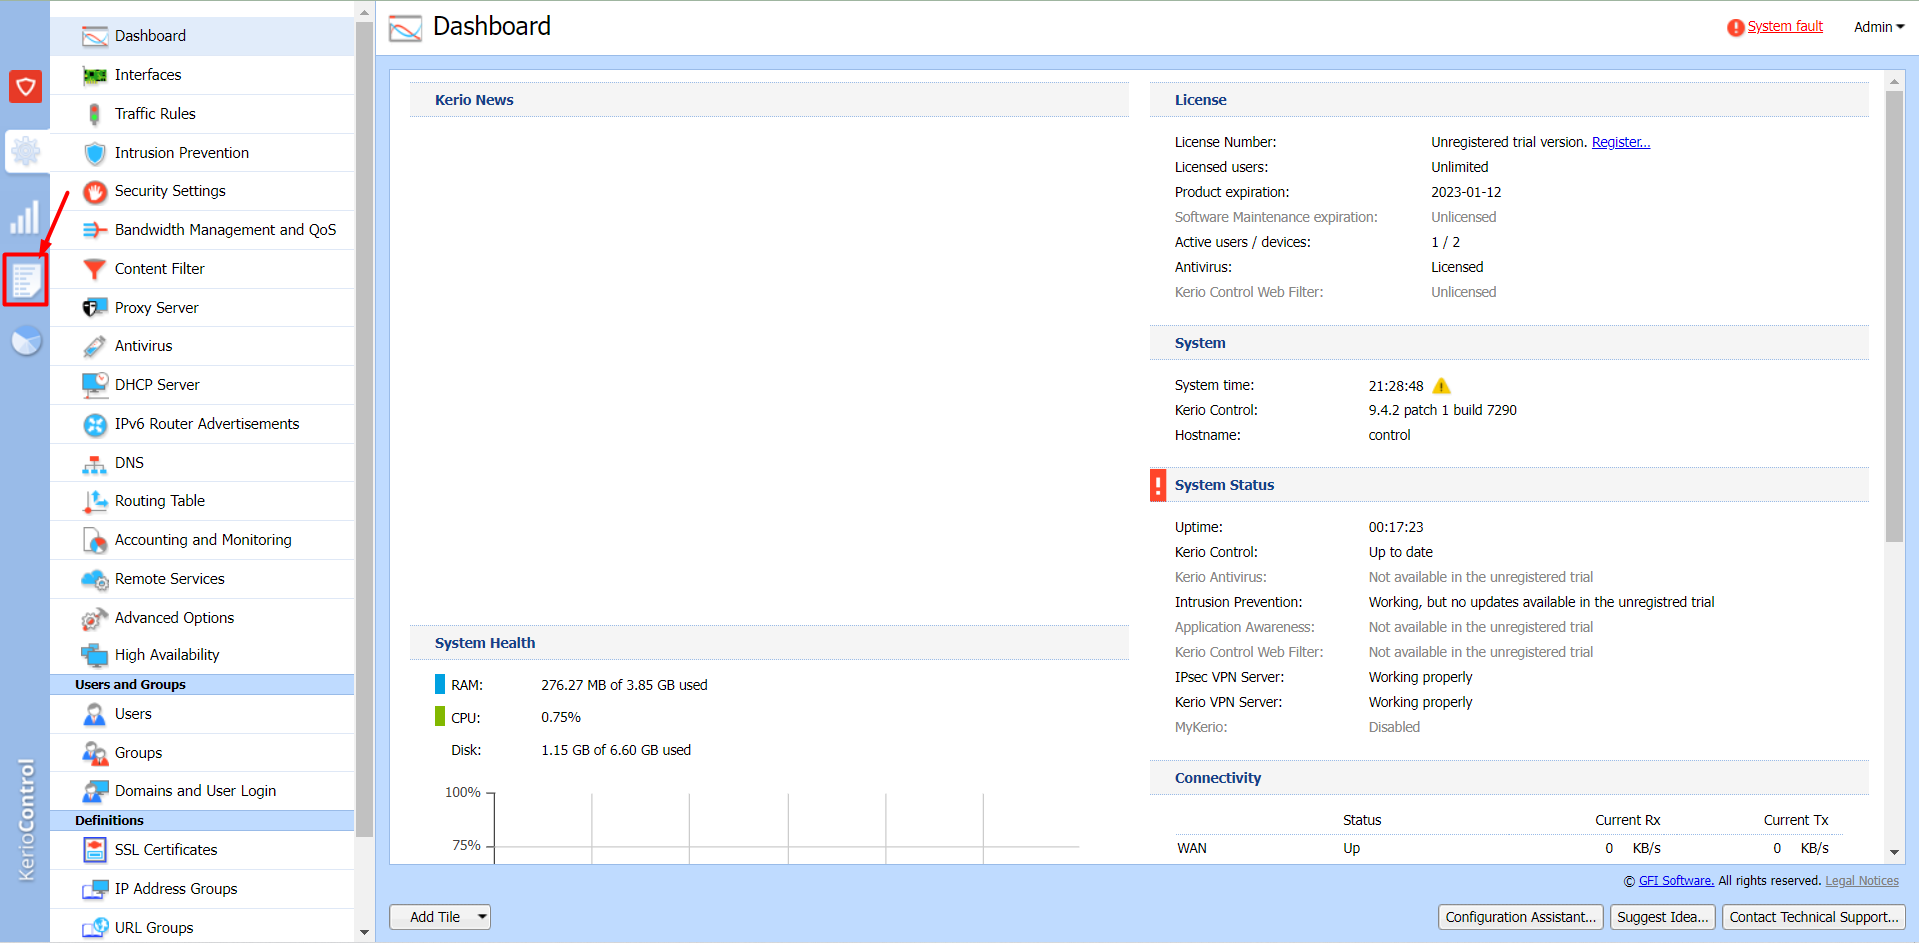This screenshot has width=1919, height=943.
Task: Click the IP Address Groups icon
Action: (95, 889)
